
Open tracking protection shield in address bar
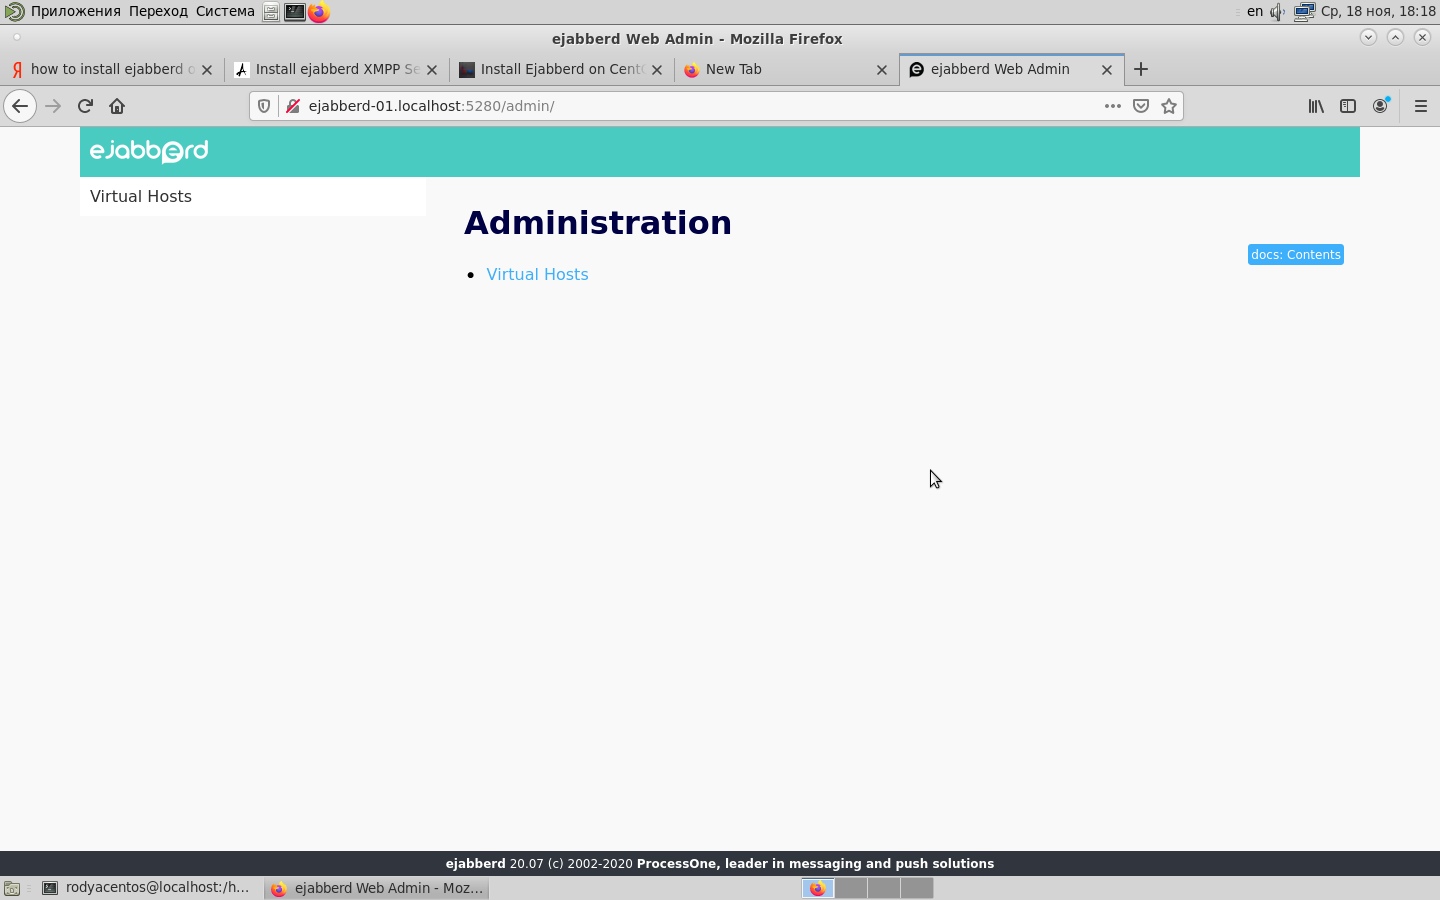click(x=264, y=106)
